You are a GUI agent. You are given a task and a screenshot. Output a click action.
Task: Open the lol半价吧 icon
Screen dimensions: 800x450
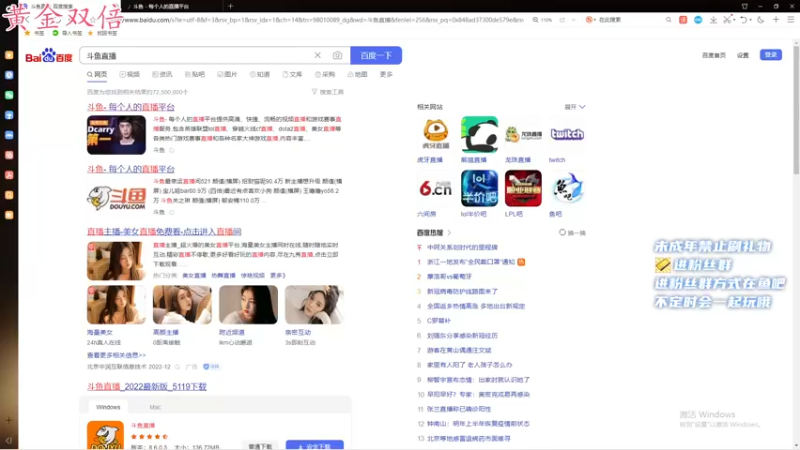click(479, 188)
